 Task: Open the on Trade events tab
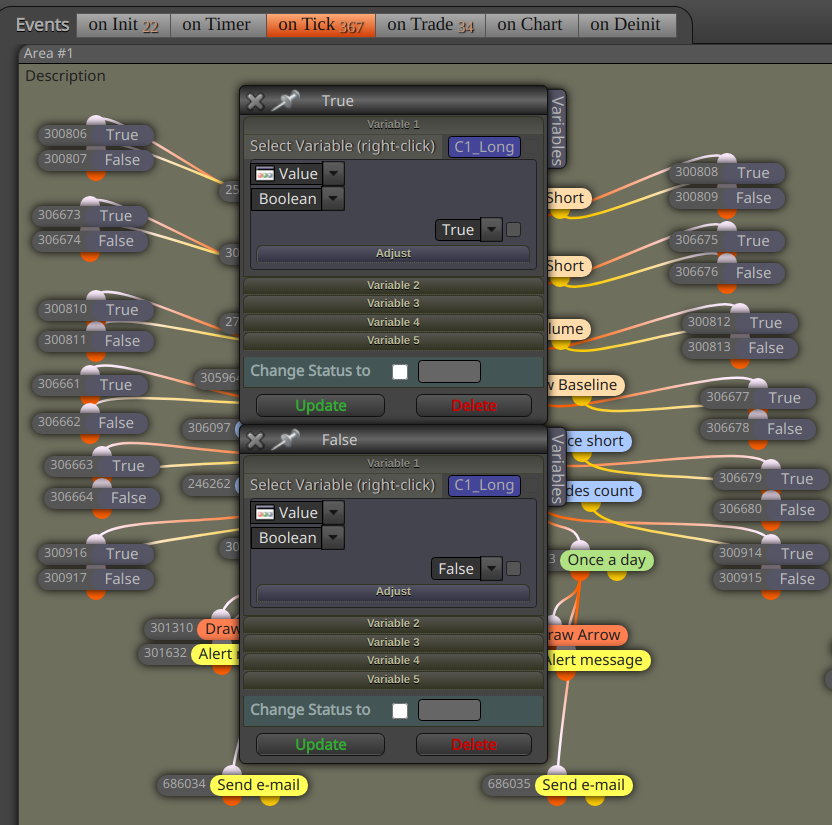tap(430, 25)
